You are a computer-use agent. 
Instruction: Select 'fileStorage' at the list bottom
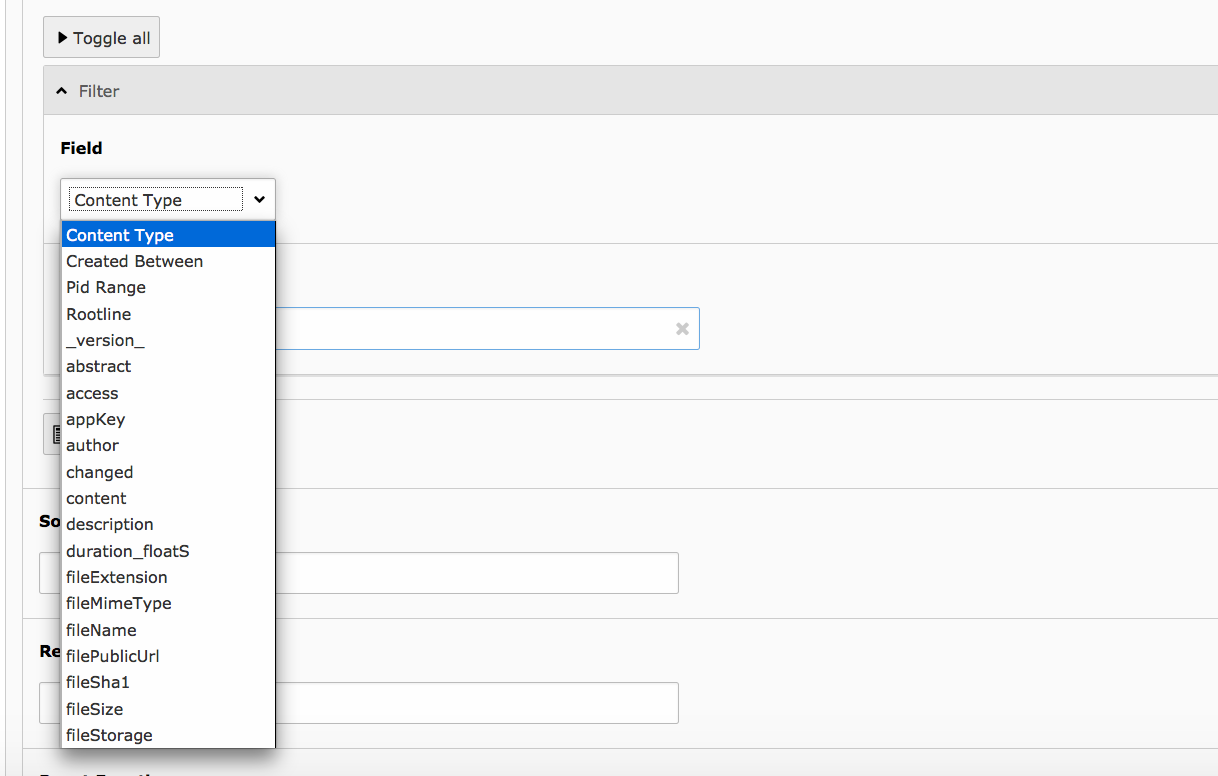109,735
